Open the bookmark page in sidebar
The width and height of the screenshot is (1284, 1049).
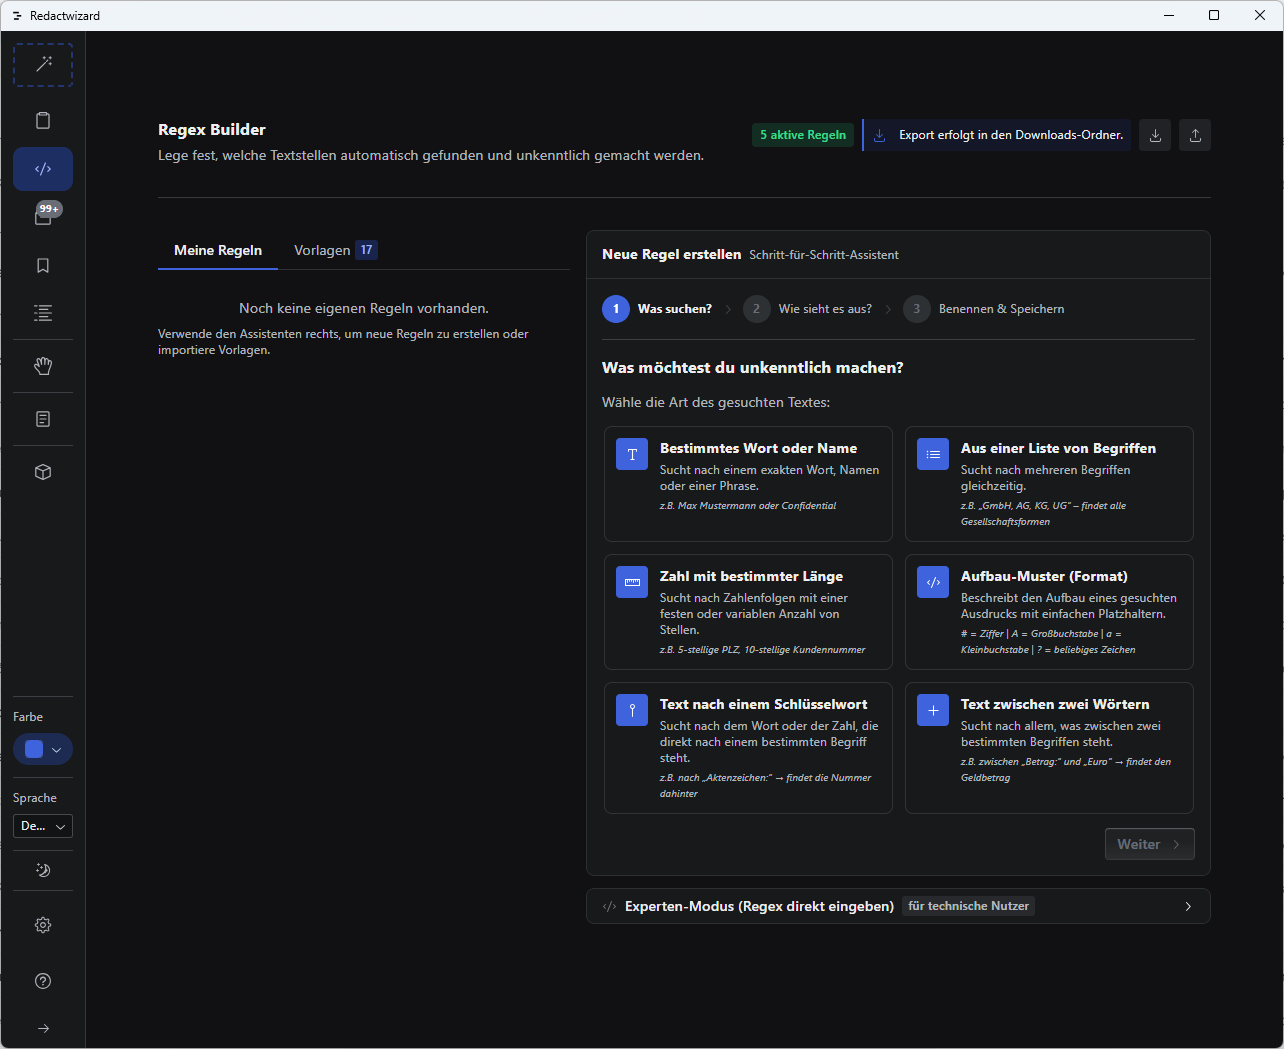[43, 265]
